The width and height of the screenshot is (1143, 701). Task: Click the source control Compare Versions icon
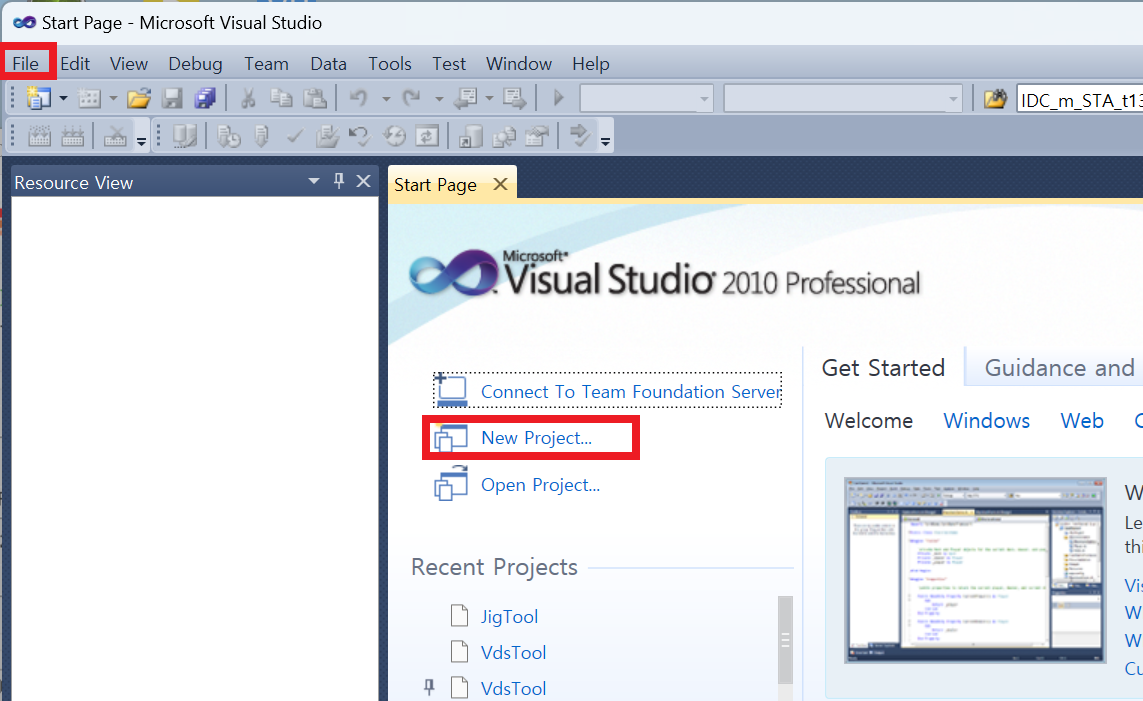[x=504, y=136]
